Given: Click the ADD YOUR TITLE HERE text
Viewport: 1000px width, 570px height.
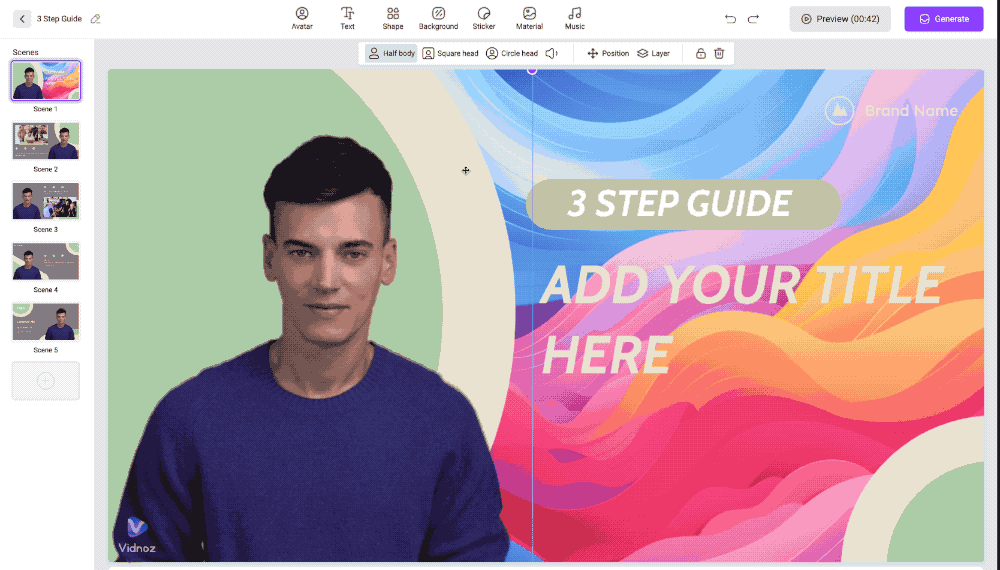Looking at the screenshot, I should coord(742,319).
